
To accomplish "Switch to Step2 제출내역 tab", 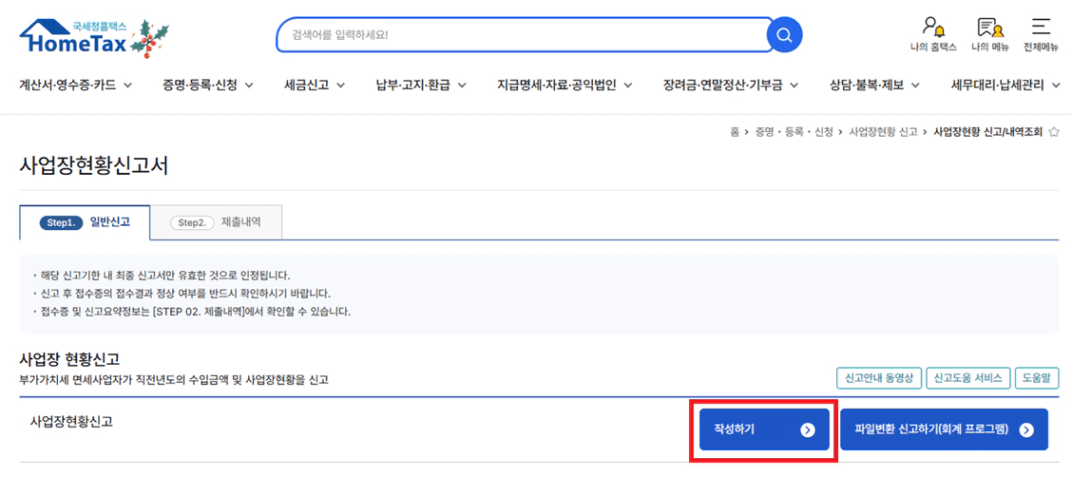I will [215, 222].
